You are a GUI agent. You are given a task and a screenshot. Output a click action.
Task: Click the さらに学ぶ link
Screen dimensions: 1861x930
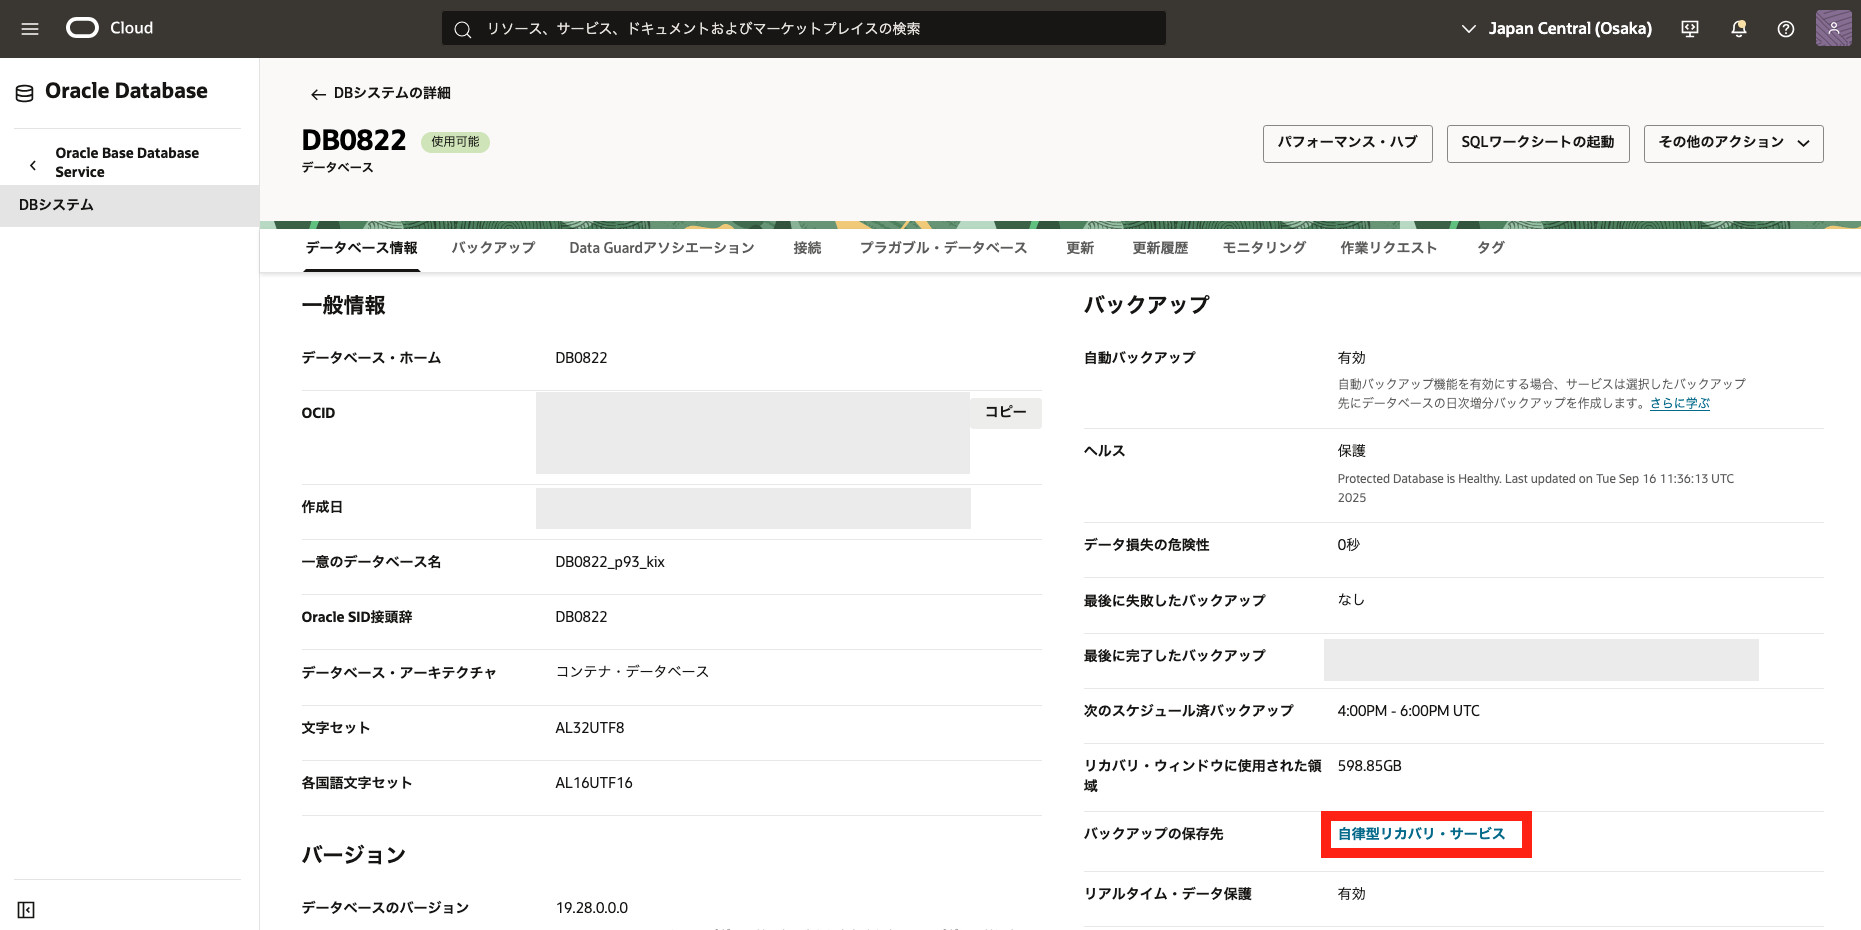[1679, 403]
